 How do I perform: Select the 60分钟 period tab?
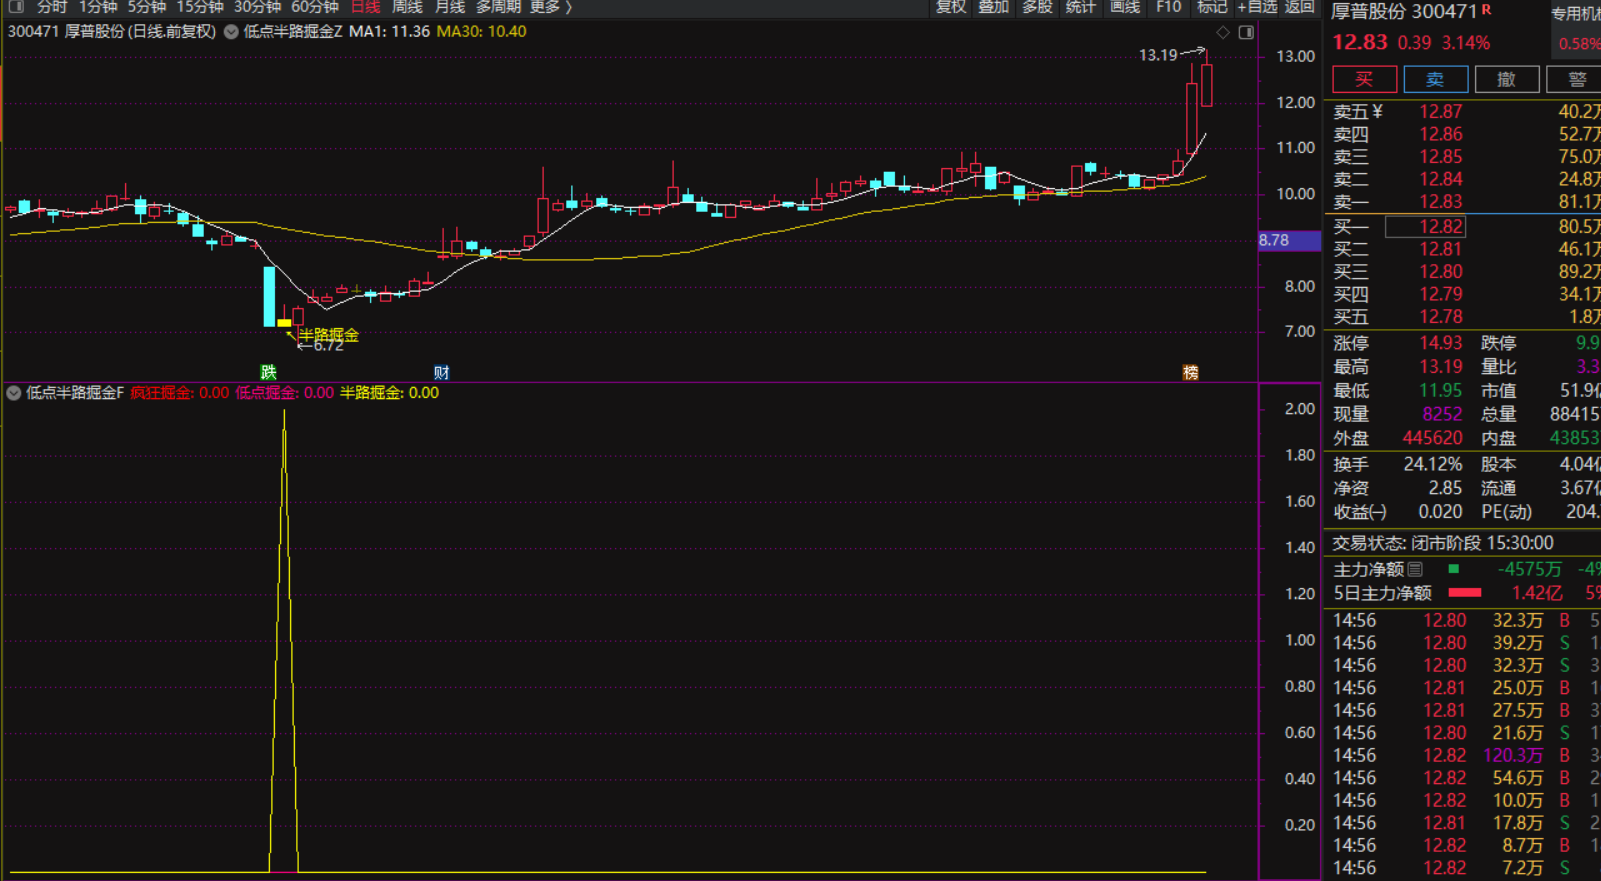pyautogui.click(x=314, y=7)
